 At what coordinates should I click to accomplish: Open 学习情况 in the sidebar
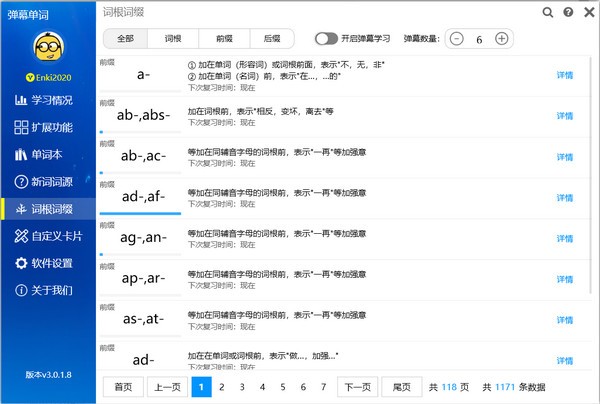pyautogui.click(x=49, y=100)
